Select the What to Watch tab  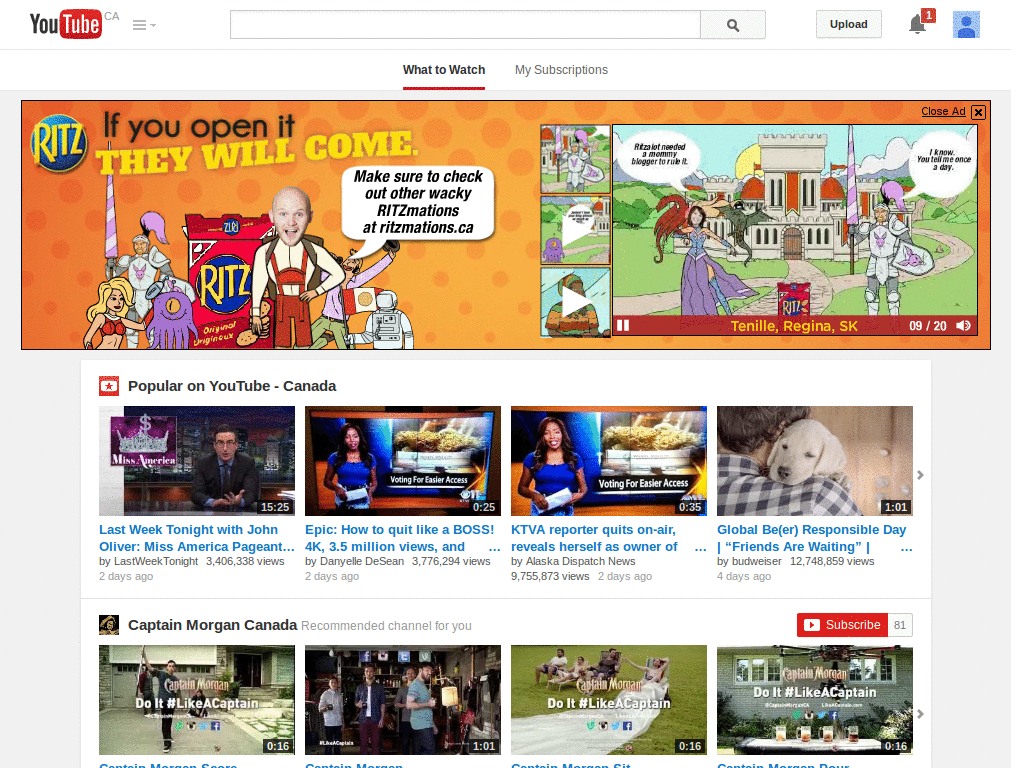(x=444, y=70)
